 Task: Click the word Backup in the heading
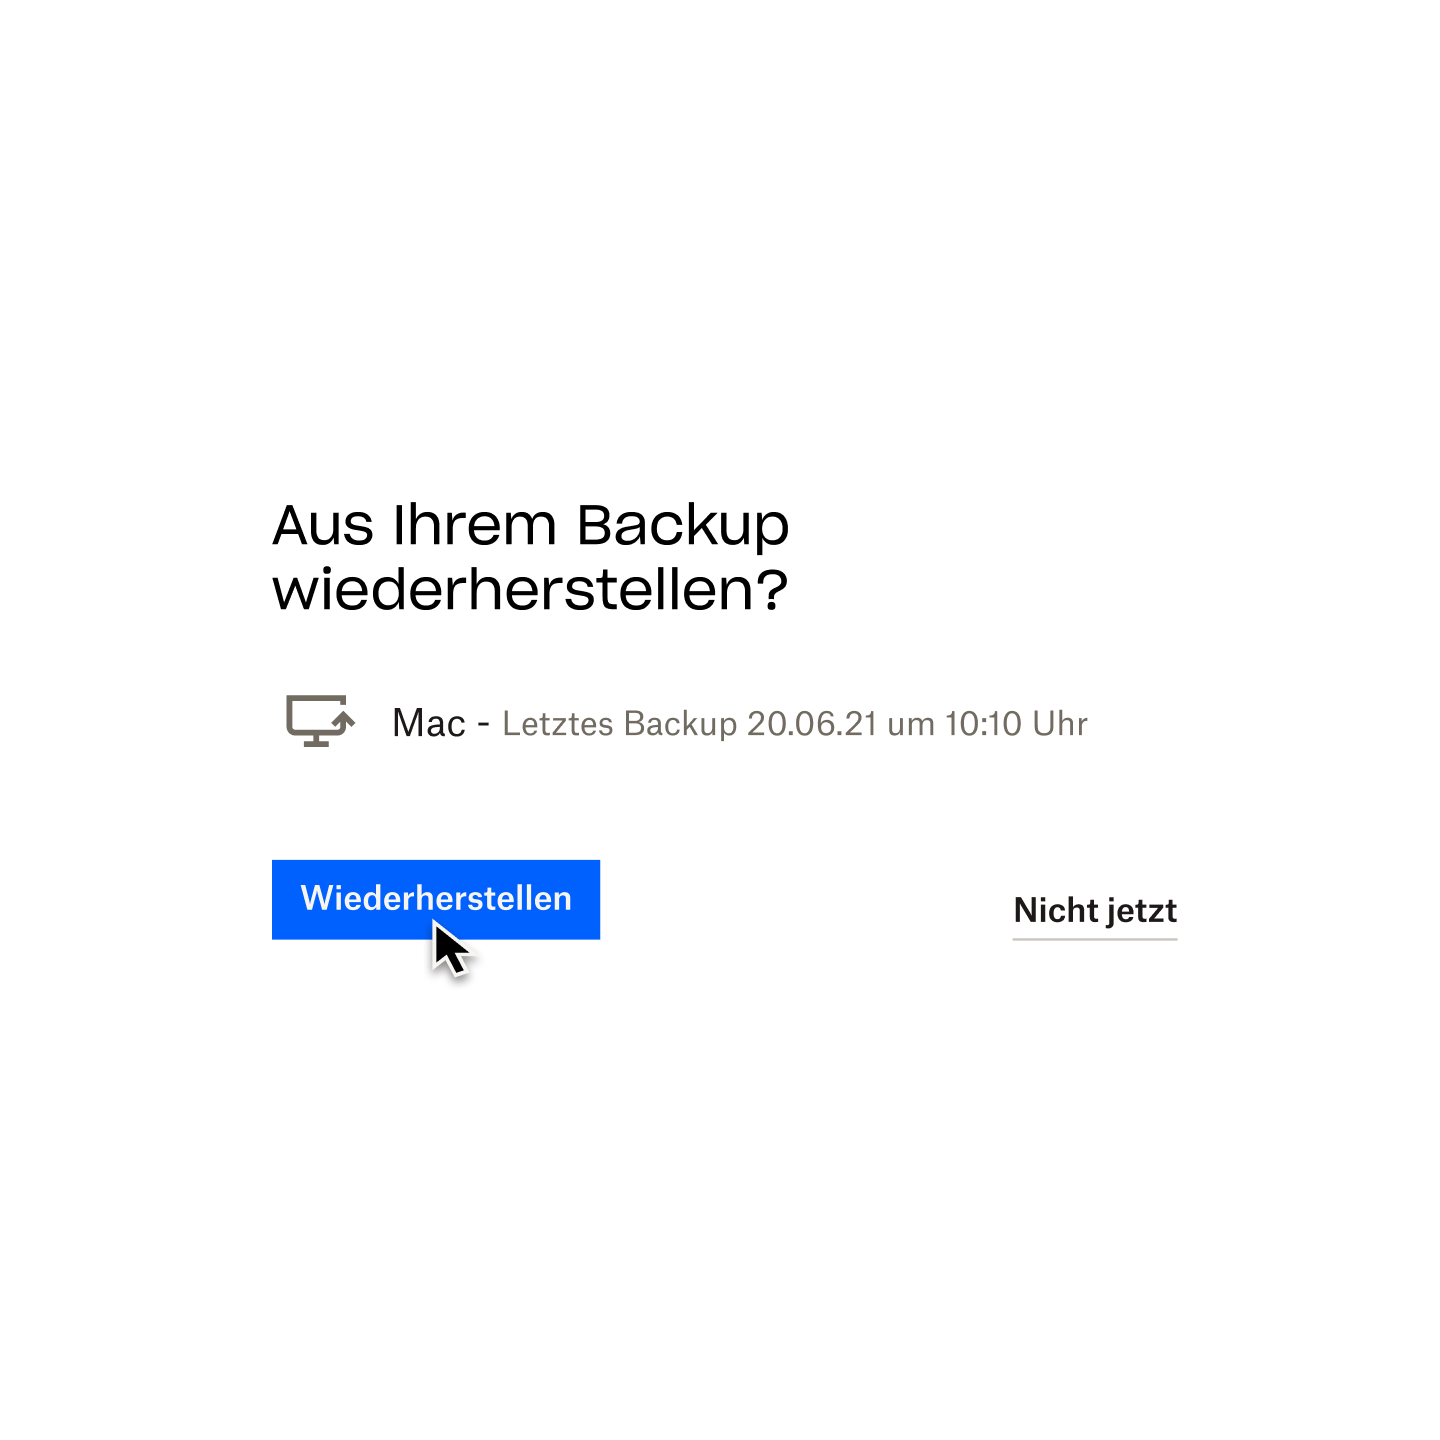(x=683, y=525)
